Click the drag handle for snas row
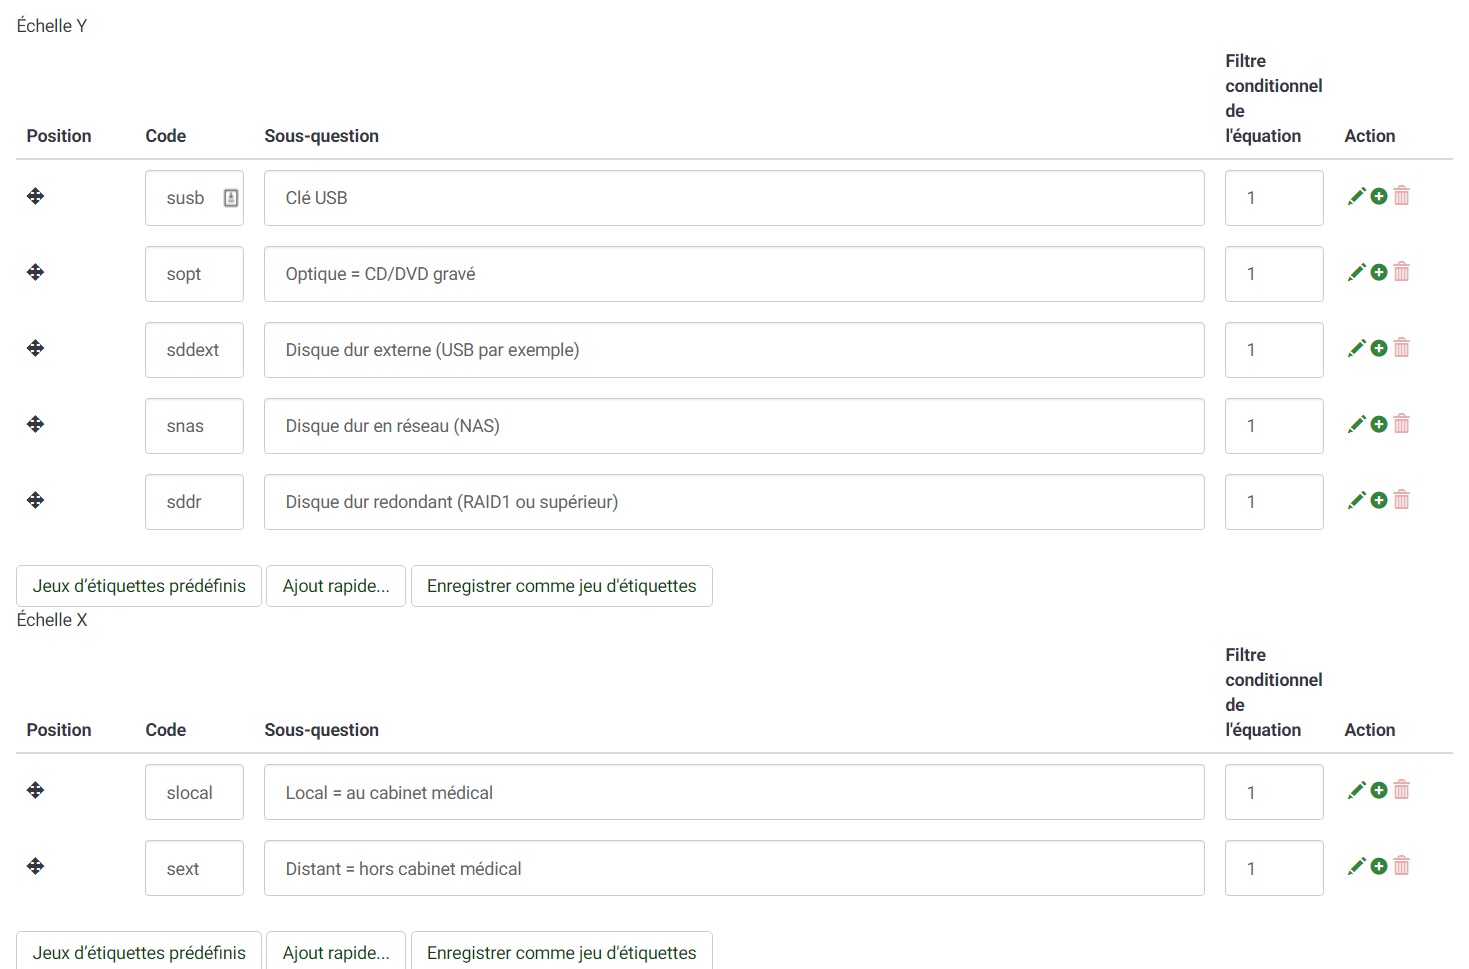Screen dimensions: 1469x969 tap(36, 424)
